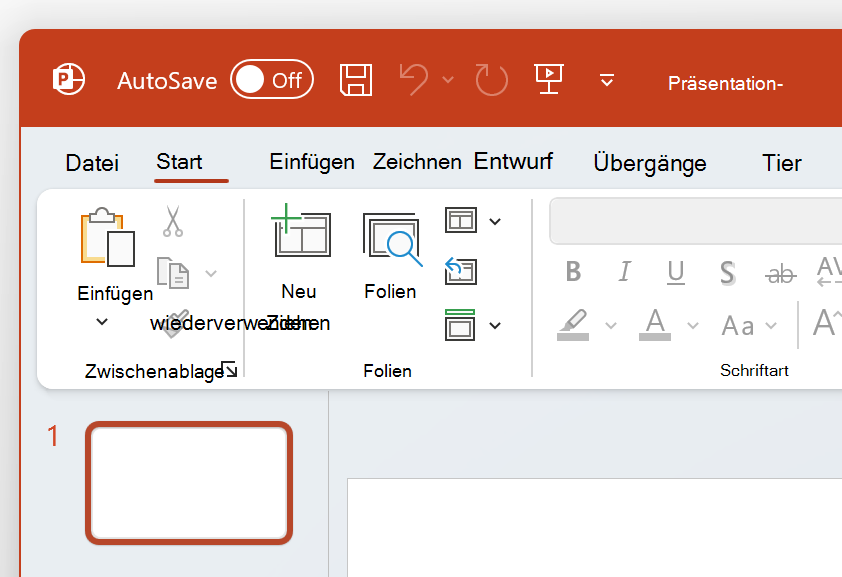842x577 pixels.
Task: Click into the font name box
Action: [695, 221]
